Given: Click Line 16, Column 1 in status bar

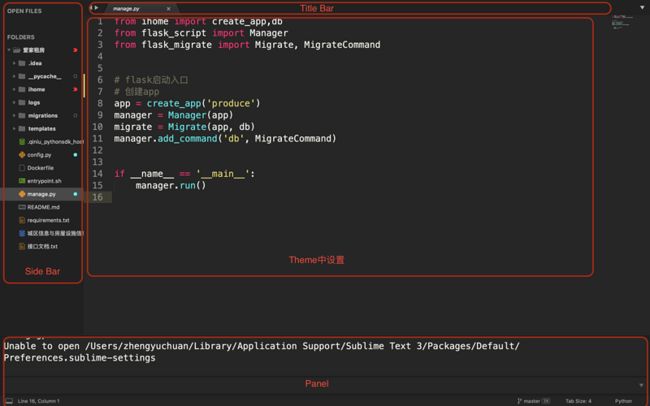Looking at the screenshot, I should (39, 401).
